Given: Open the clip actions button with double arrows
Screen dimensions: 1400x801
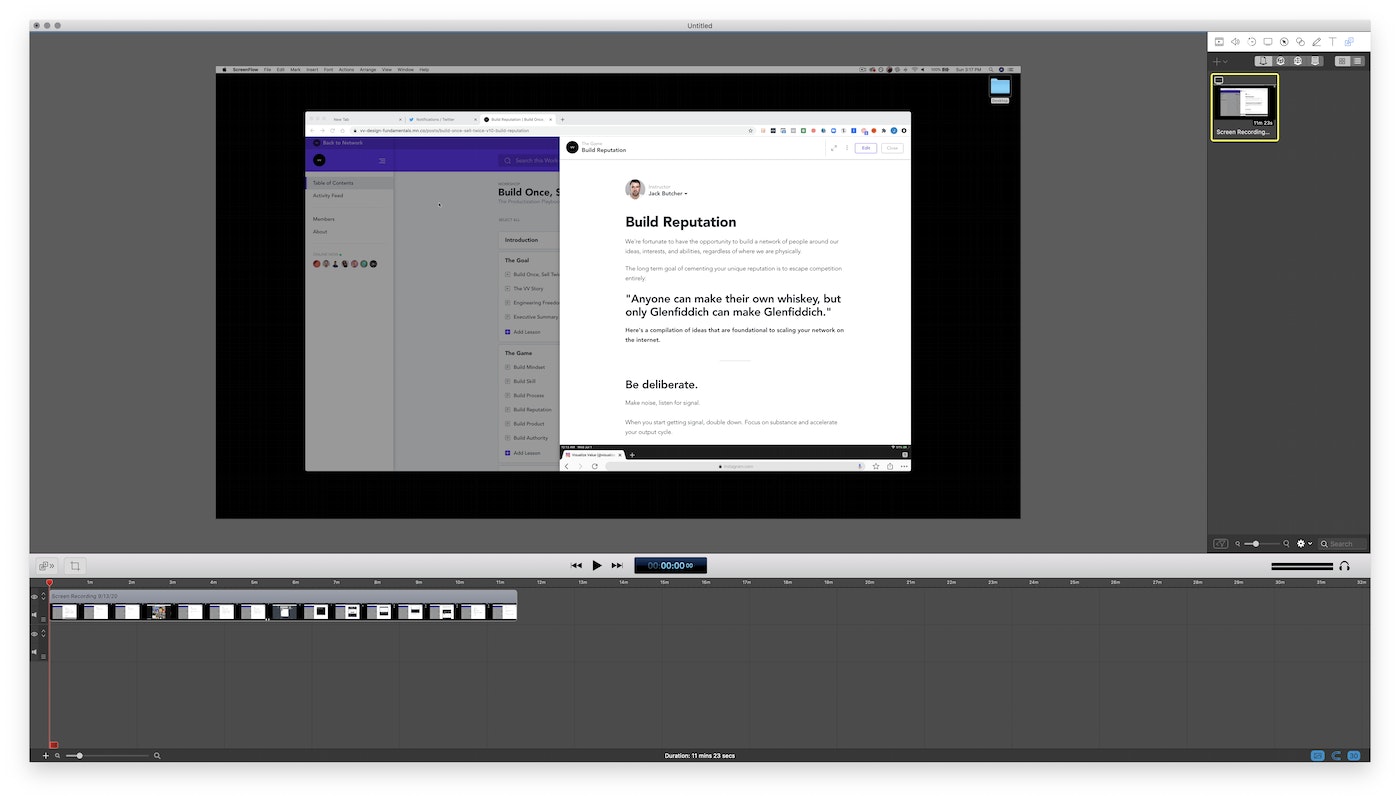Looking at the screenshot, I should [x=46, y=566].
